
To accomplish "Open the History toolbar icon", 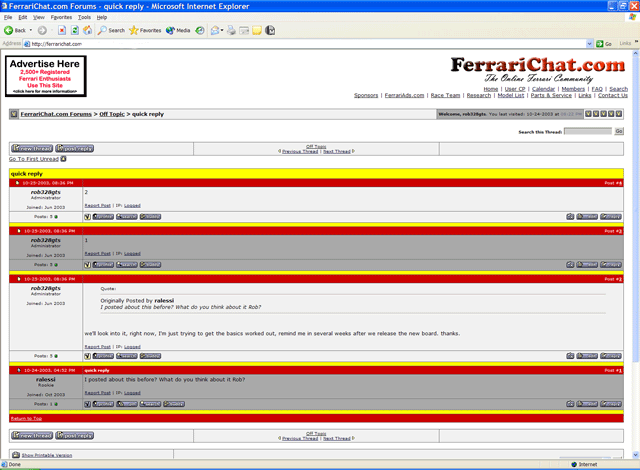I will point(200,30).
